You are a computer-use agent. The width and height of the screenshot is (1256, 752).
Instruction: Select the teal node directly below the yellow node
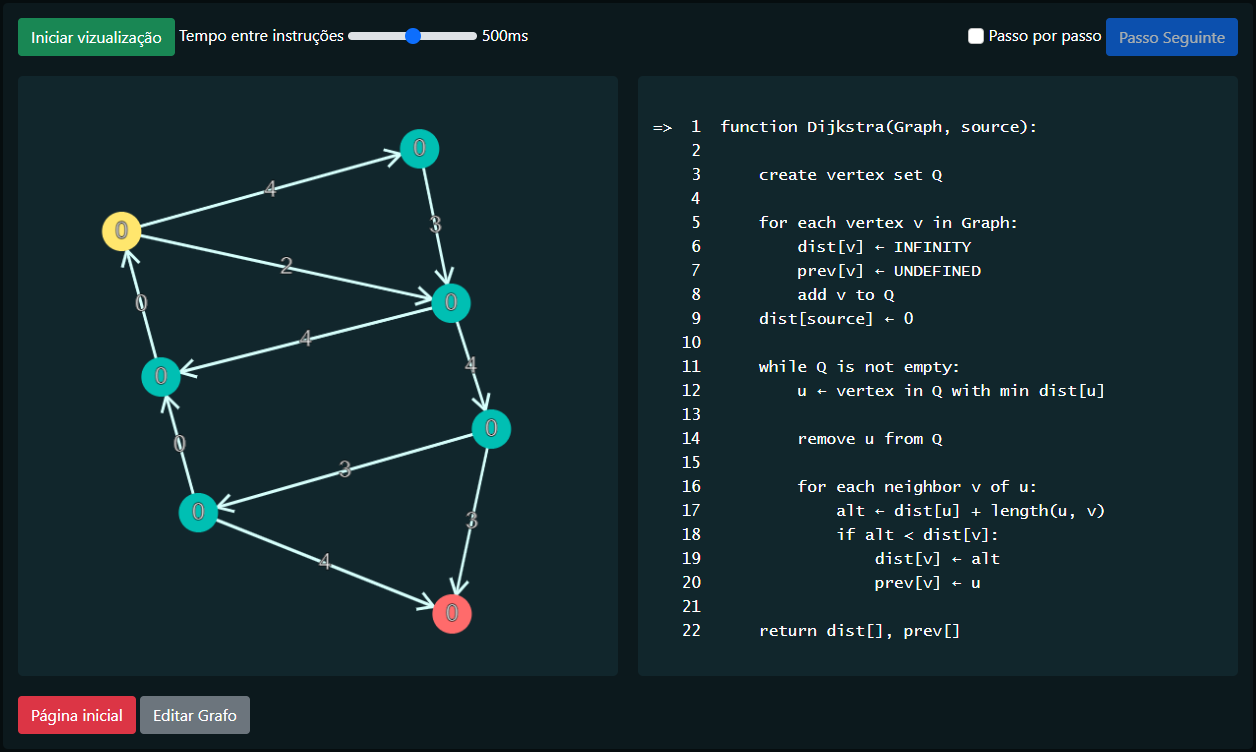pos(161,377)
